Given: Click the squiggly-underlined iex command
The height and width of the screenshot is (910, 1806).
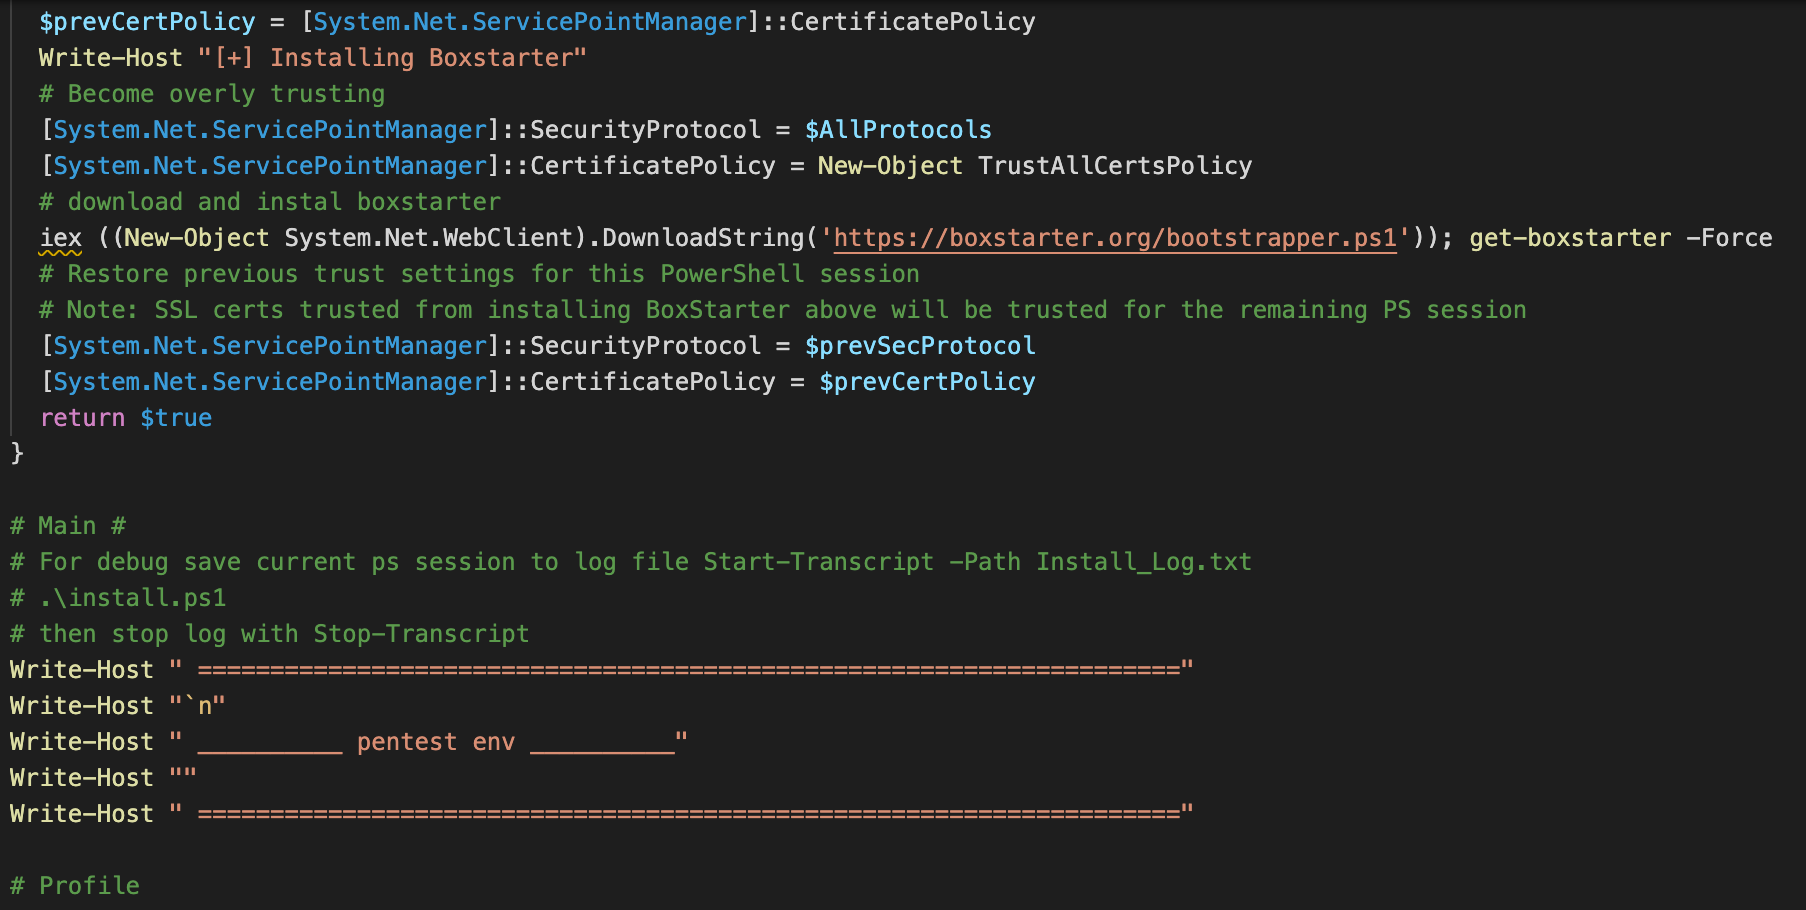Looking at the screenshot, I should [x=60, y=238].
